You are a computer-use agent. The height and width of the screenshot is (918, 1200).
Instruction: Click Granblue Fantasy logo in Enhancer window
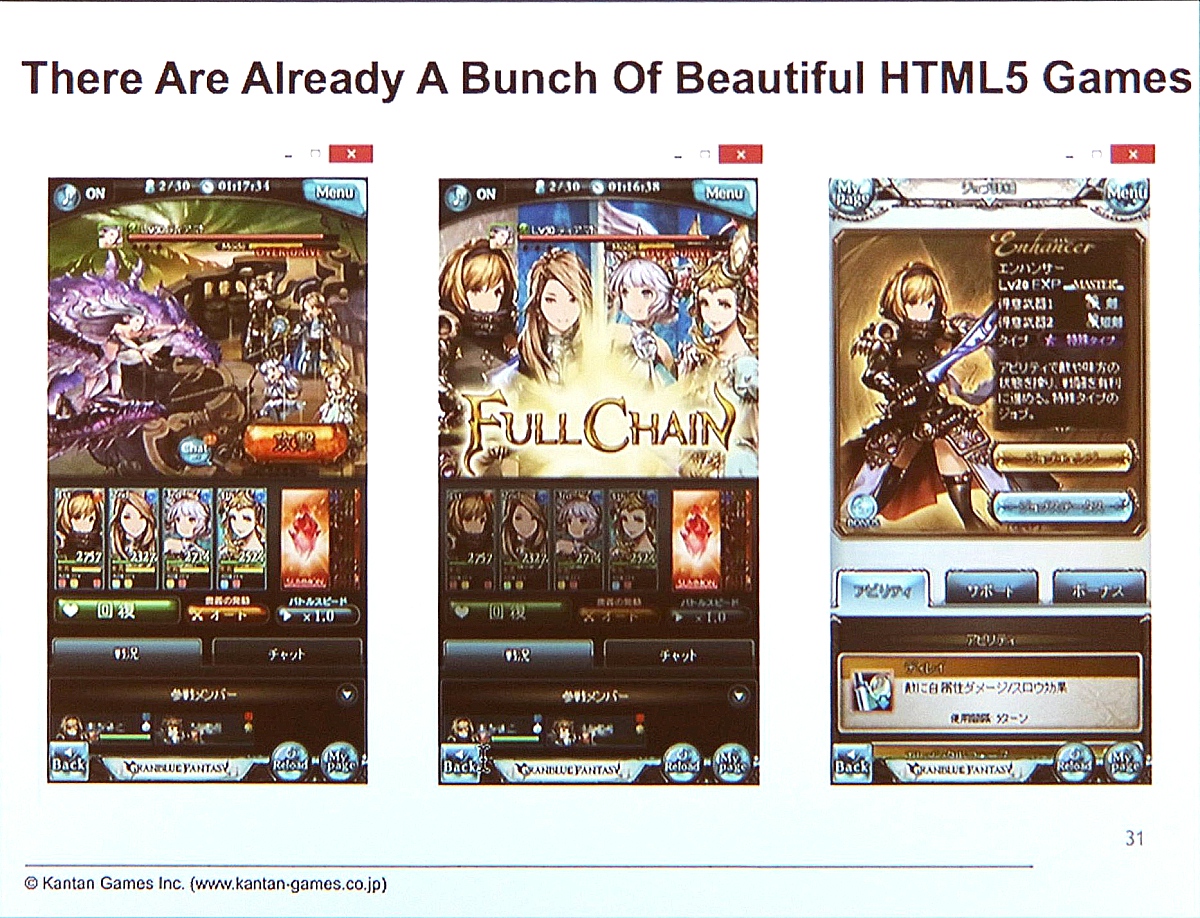click(x=963, y=768)
